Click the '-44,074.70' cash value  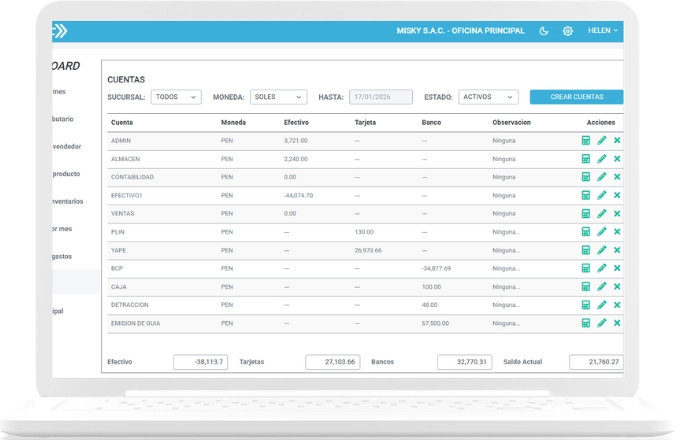pyautogui.click(x=298, y=195)
